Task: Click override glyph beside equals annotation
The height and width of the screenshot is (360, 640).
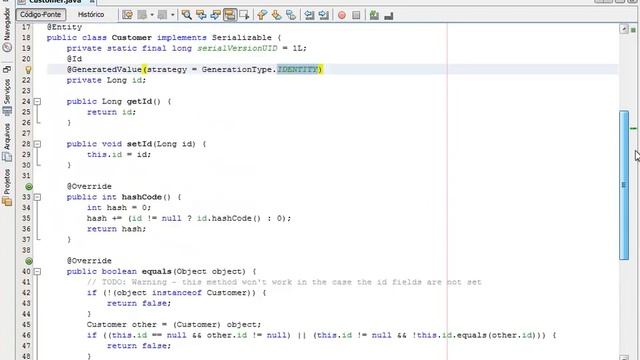Action: 29,261
